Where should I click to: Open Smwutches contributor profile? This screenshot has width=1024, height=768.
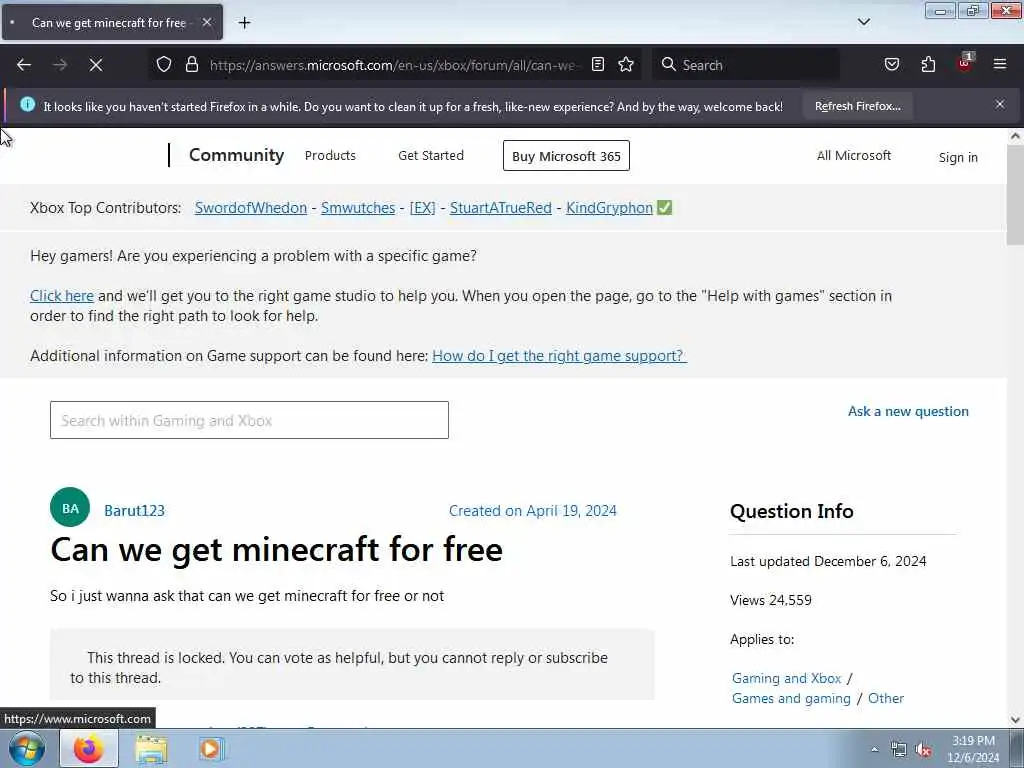358,208
